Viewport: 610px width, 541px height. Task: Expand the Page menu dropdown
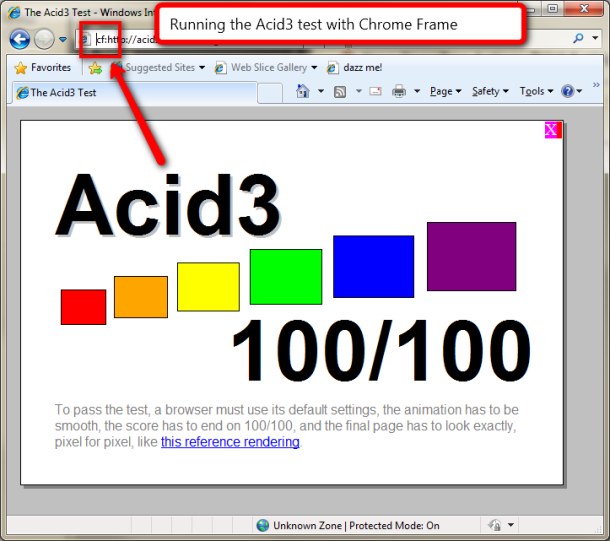click(445, 92)
